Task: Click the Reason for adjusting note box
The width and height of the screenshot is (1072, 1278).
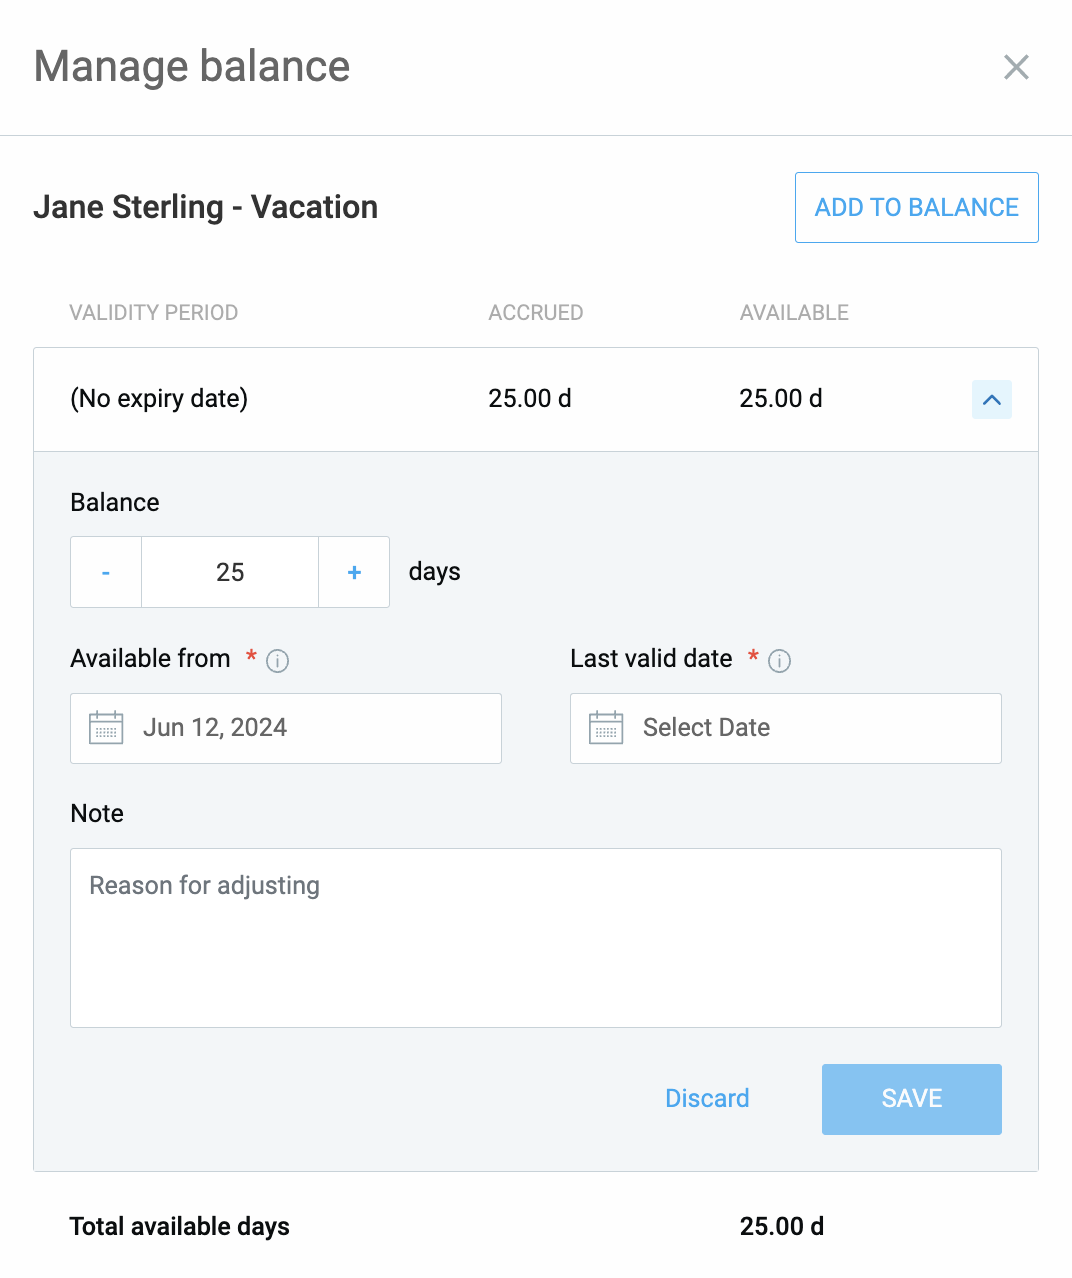Action: pyautogui.click(x=536, y=937)
